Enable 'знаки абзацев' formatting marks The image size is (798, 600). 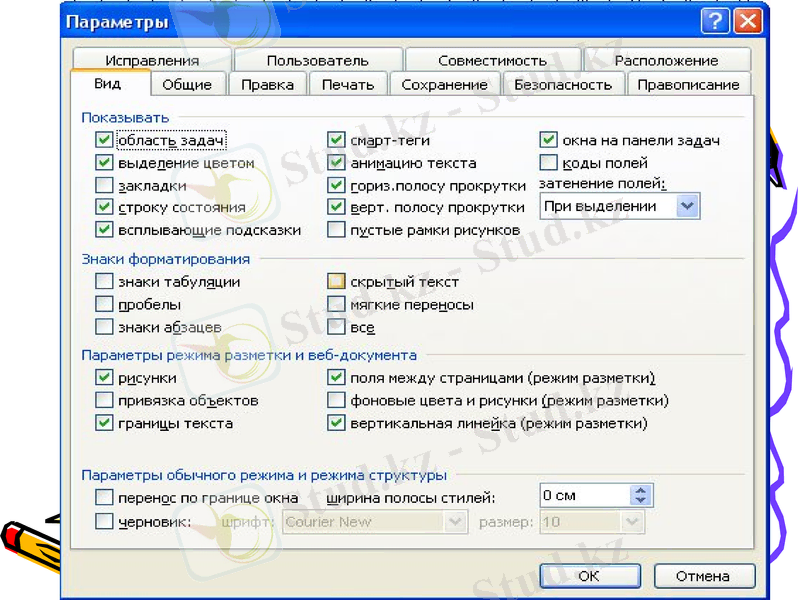[104, 327]
